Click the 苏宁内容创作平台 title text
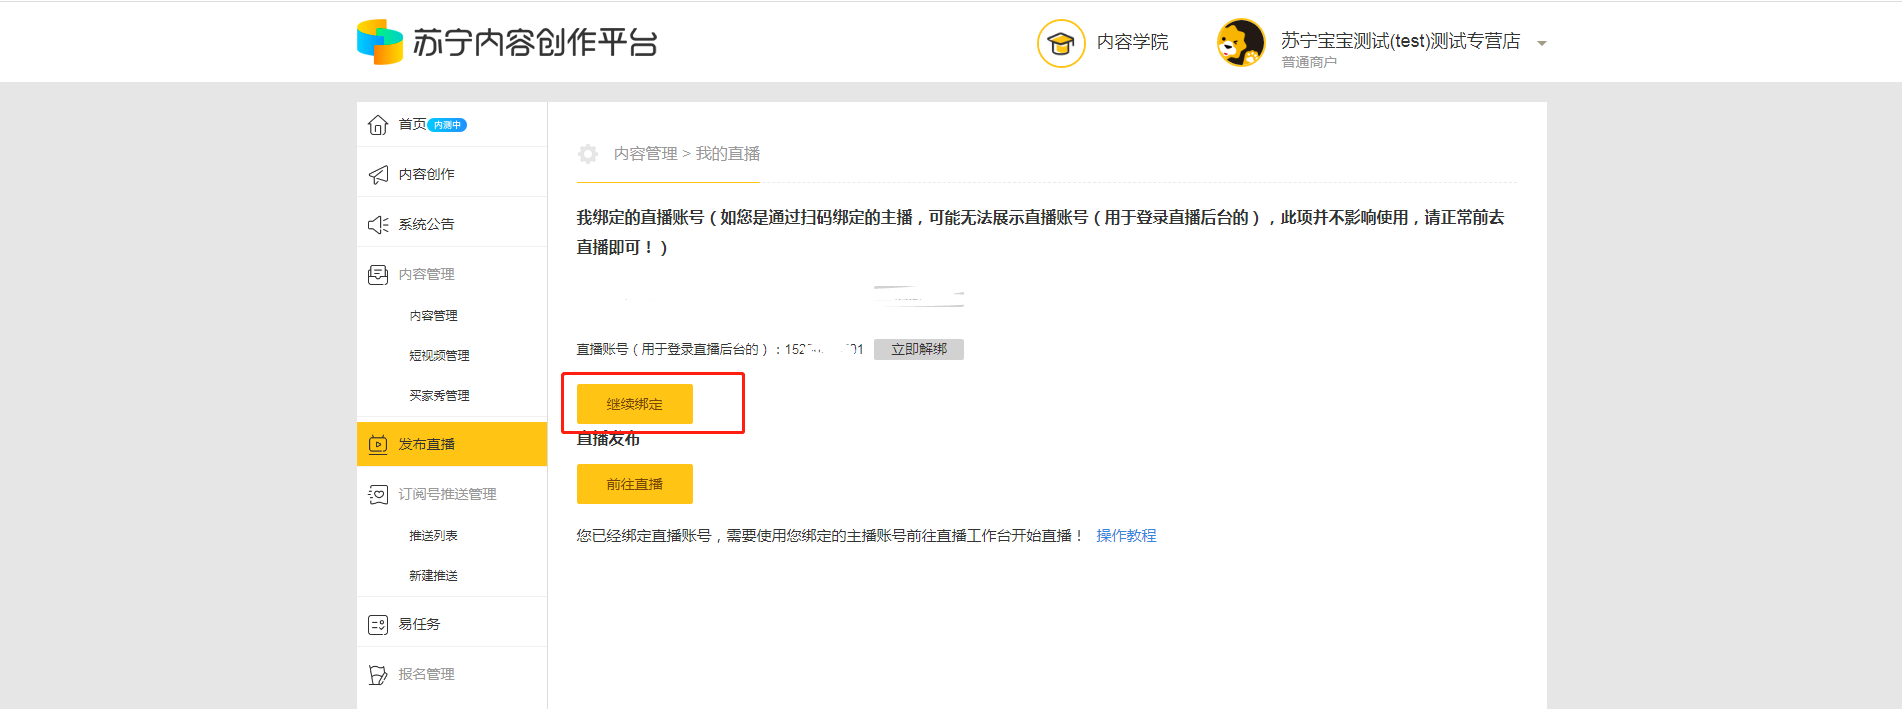The image size is (1902, 709). point(535,43)
